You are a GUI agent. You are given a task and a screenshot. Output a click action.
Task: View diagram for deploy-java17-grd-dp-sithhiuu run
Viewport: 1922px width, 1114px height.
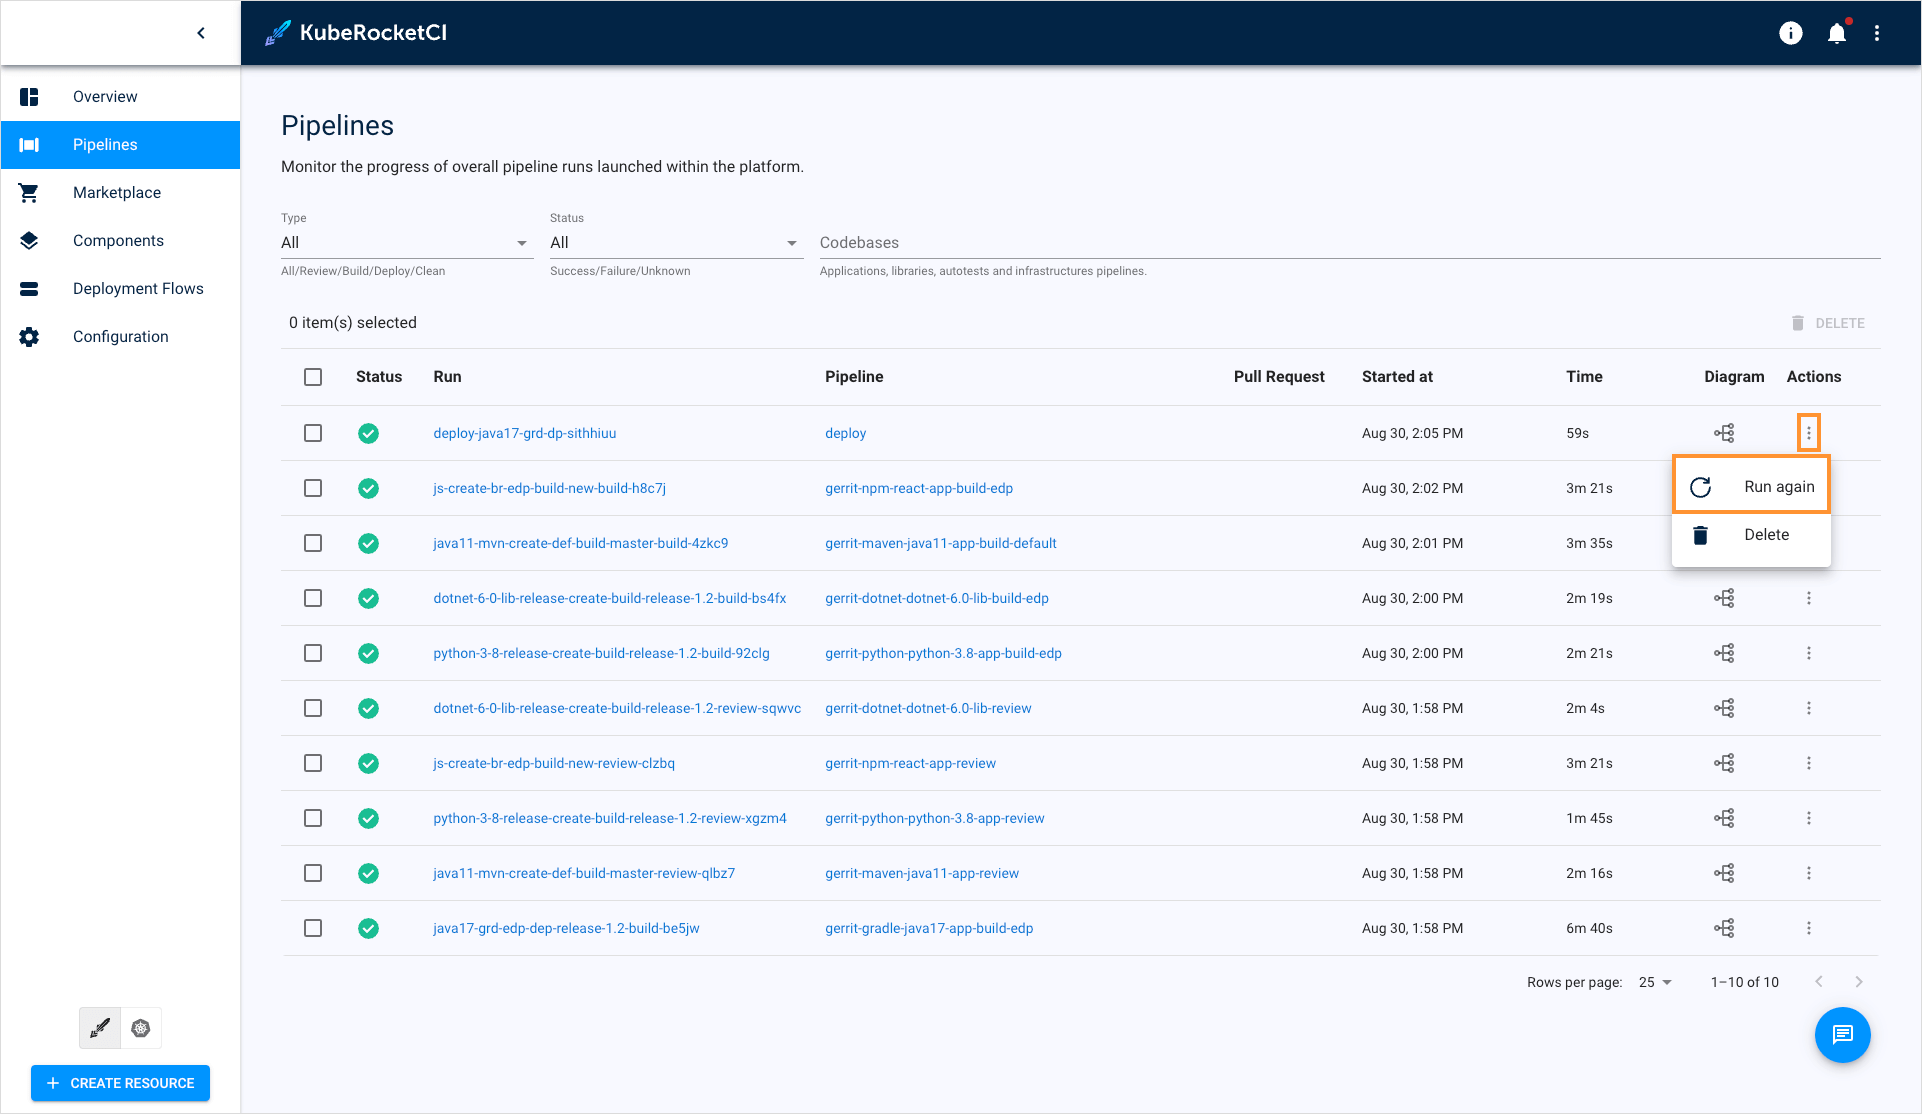click(x=1724, y=433)
